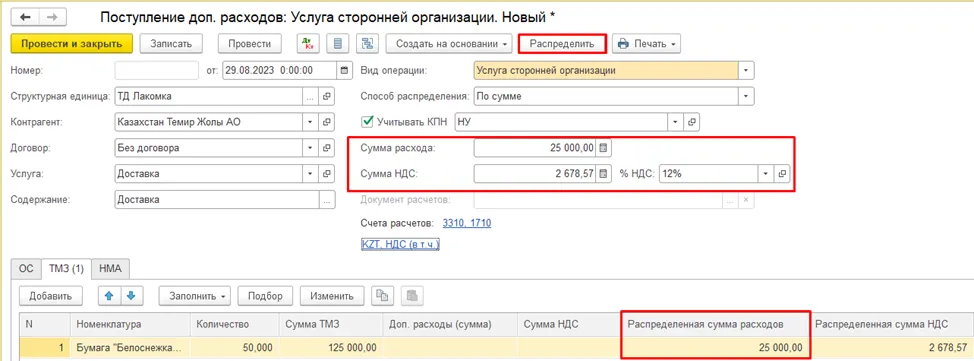Switch to the НМА tab
Viewport: 974px width, 361px height.
click(x=111, y=269)
